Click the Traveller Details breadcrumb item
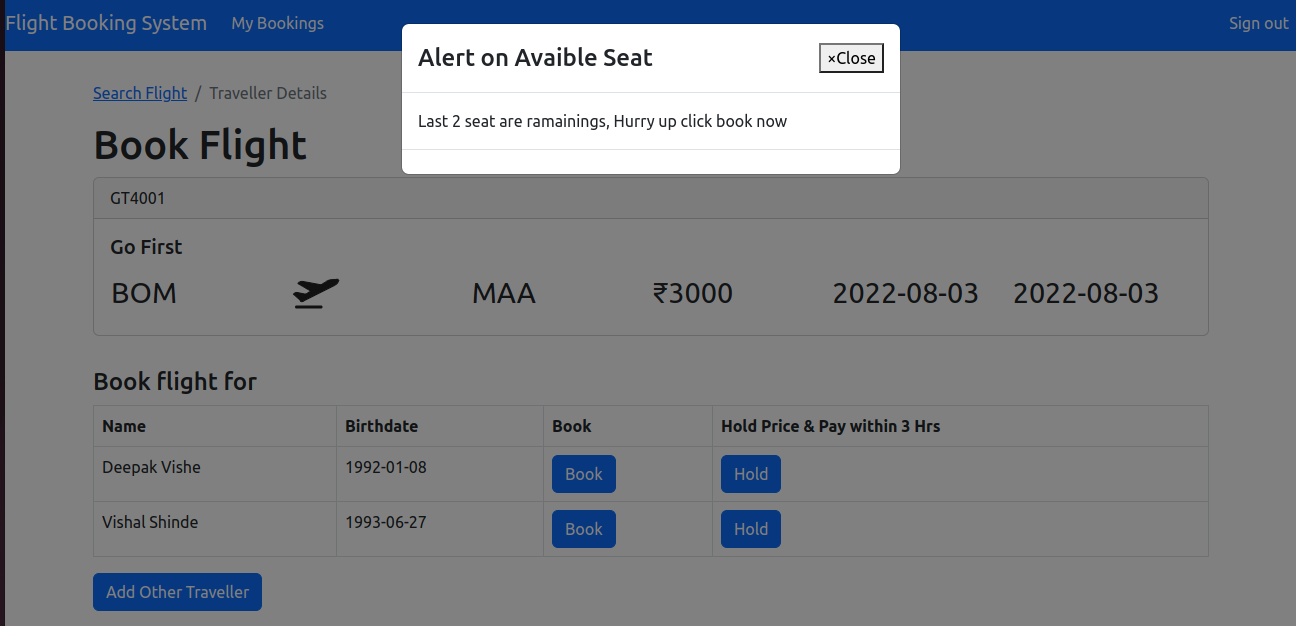 coord(268,93)
